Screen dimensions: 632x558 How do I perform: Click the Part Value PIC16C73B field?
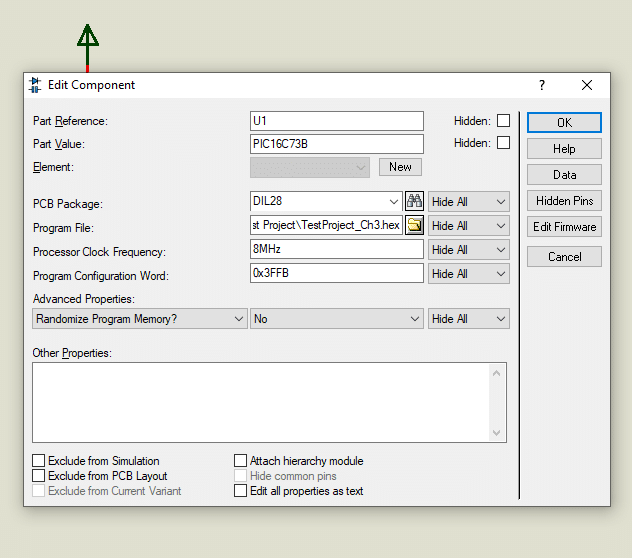coord(337,144)
